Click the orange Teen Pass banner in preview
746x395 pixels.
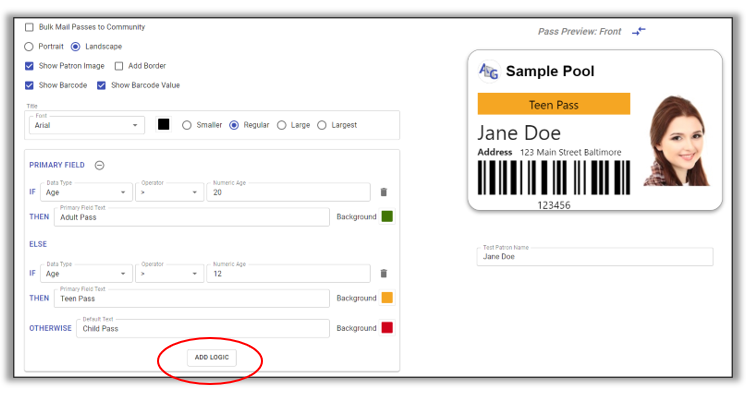tap(554, 104)
